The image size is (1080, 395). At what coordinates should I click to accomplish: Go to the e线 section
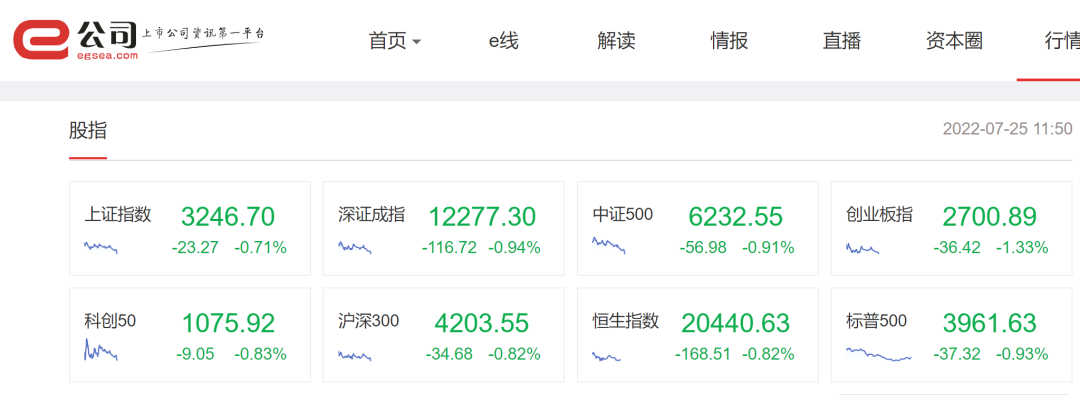click(503, 41)
